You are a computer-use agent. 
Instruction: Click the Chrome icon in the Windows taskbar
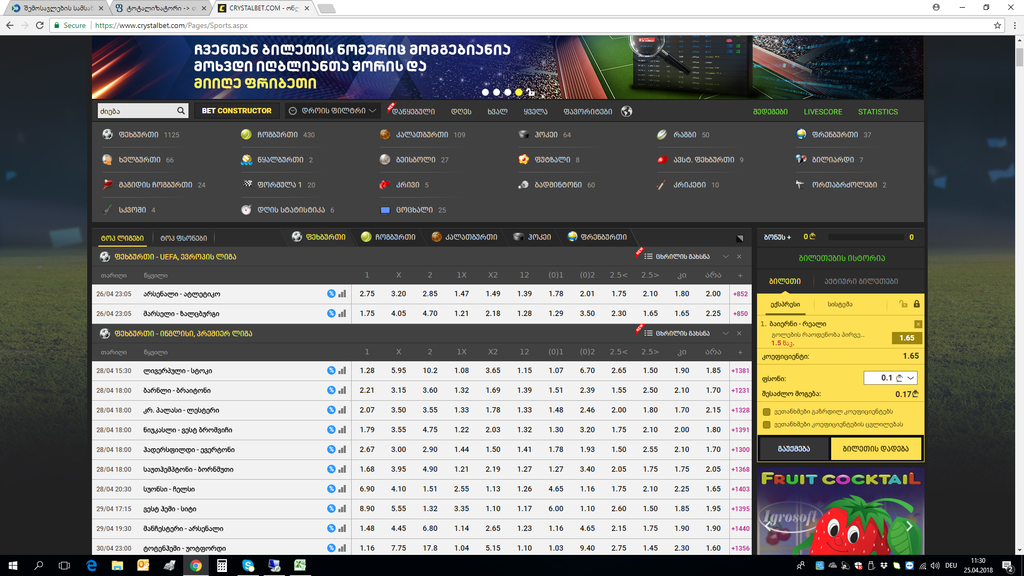tap(196, 566)
